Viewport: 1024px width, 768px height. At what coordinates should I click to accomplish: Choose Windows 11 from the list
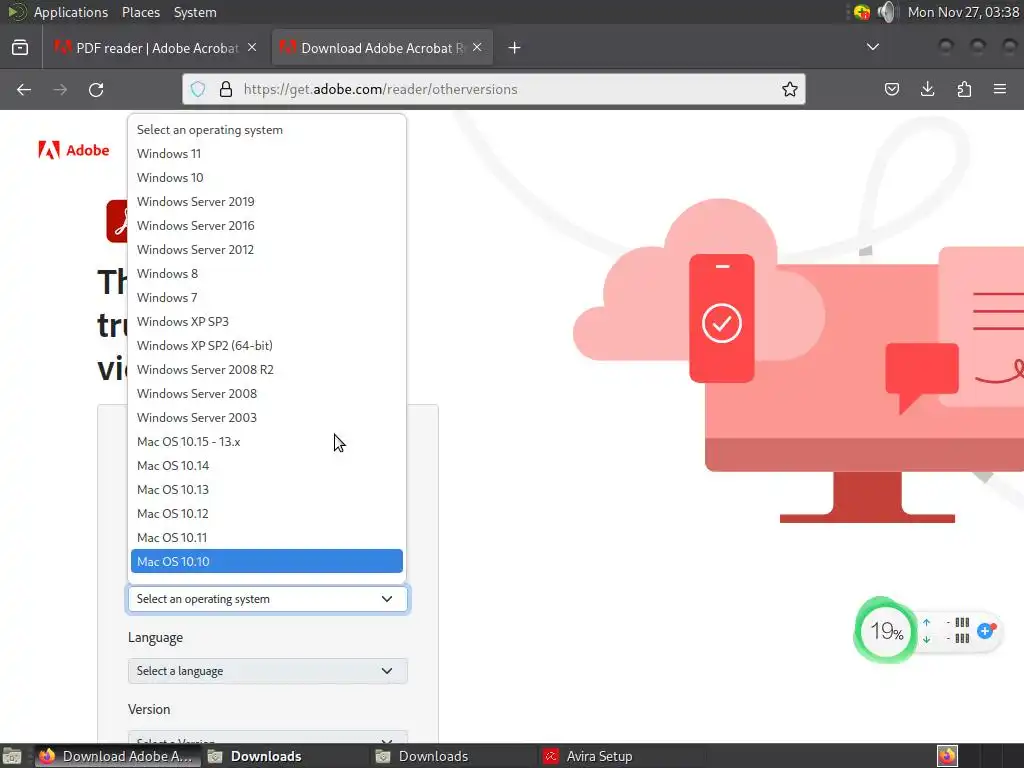(266, 153)
